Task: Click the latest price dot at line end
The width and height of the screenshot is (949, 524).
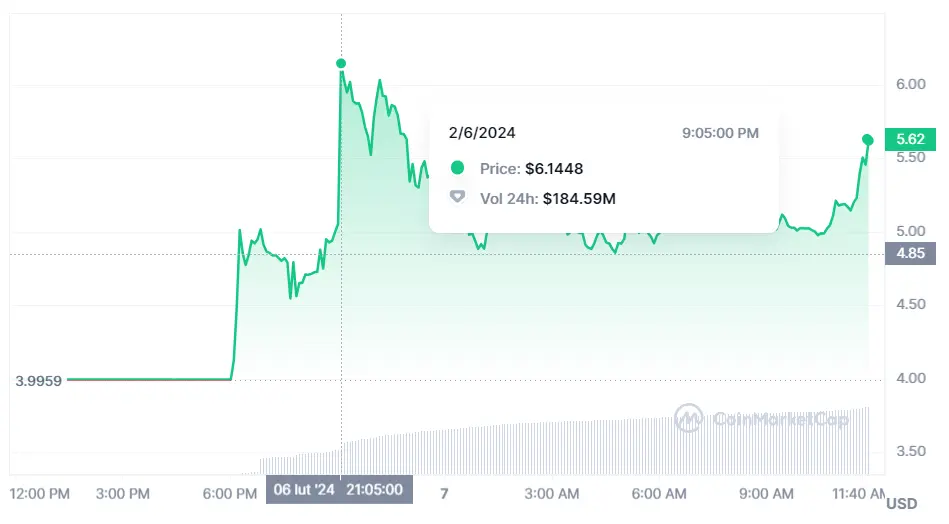Action: point(867,140)
